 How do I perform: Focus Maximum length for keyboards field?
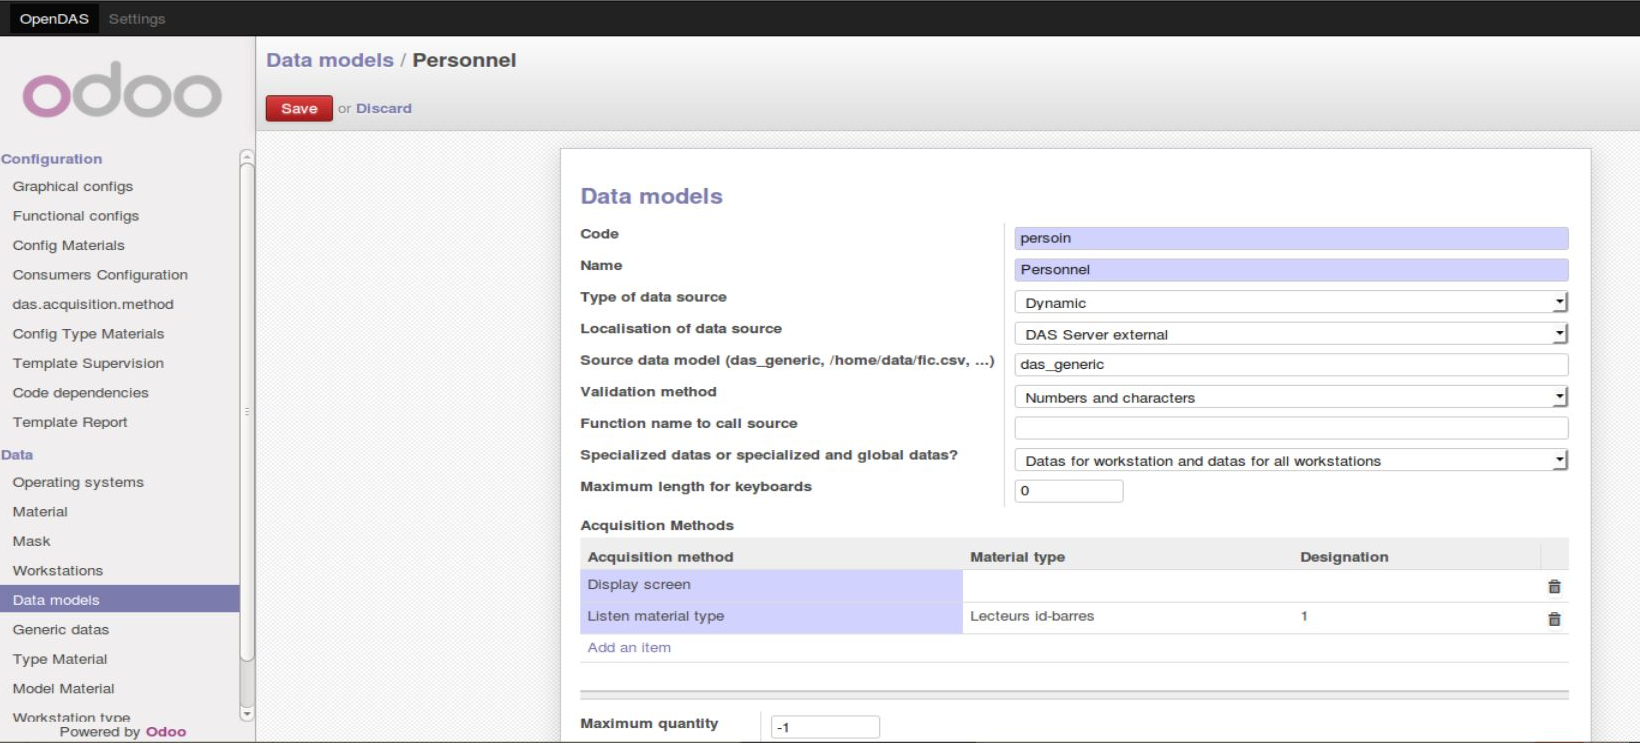(x=1068, y=491)
